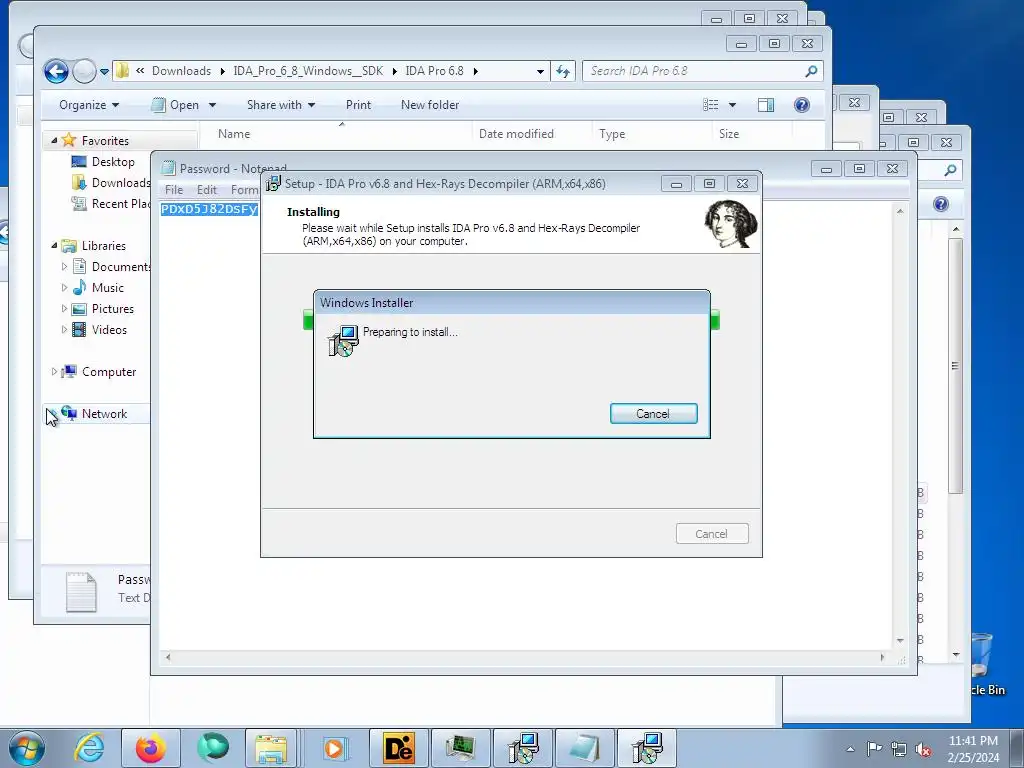Open the view options dropdown arrow

pyautogui.click(x=732, y=105)
